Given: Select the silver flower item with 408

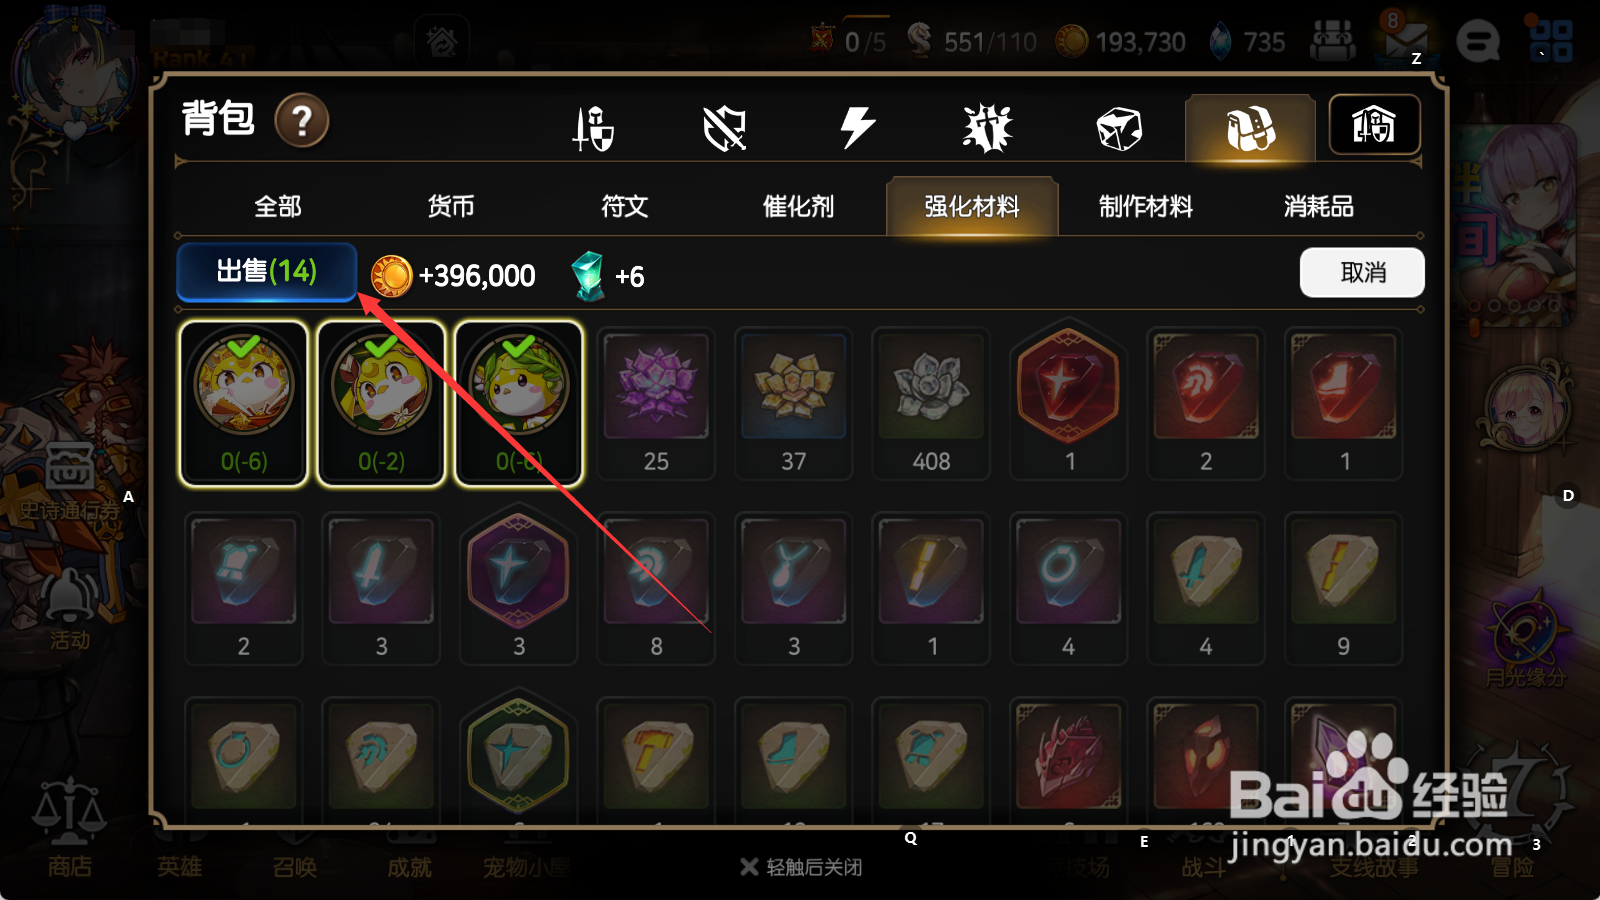Looking at the screenshot, I should [931, 404].
